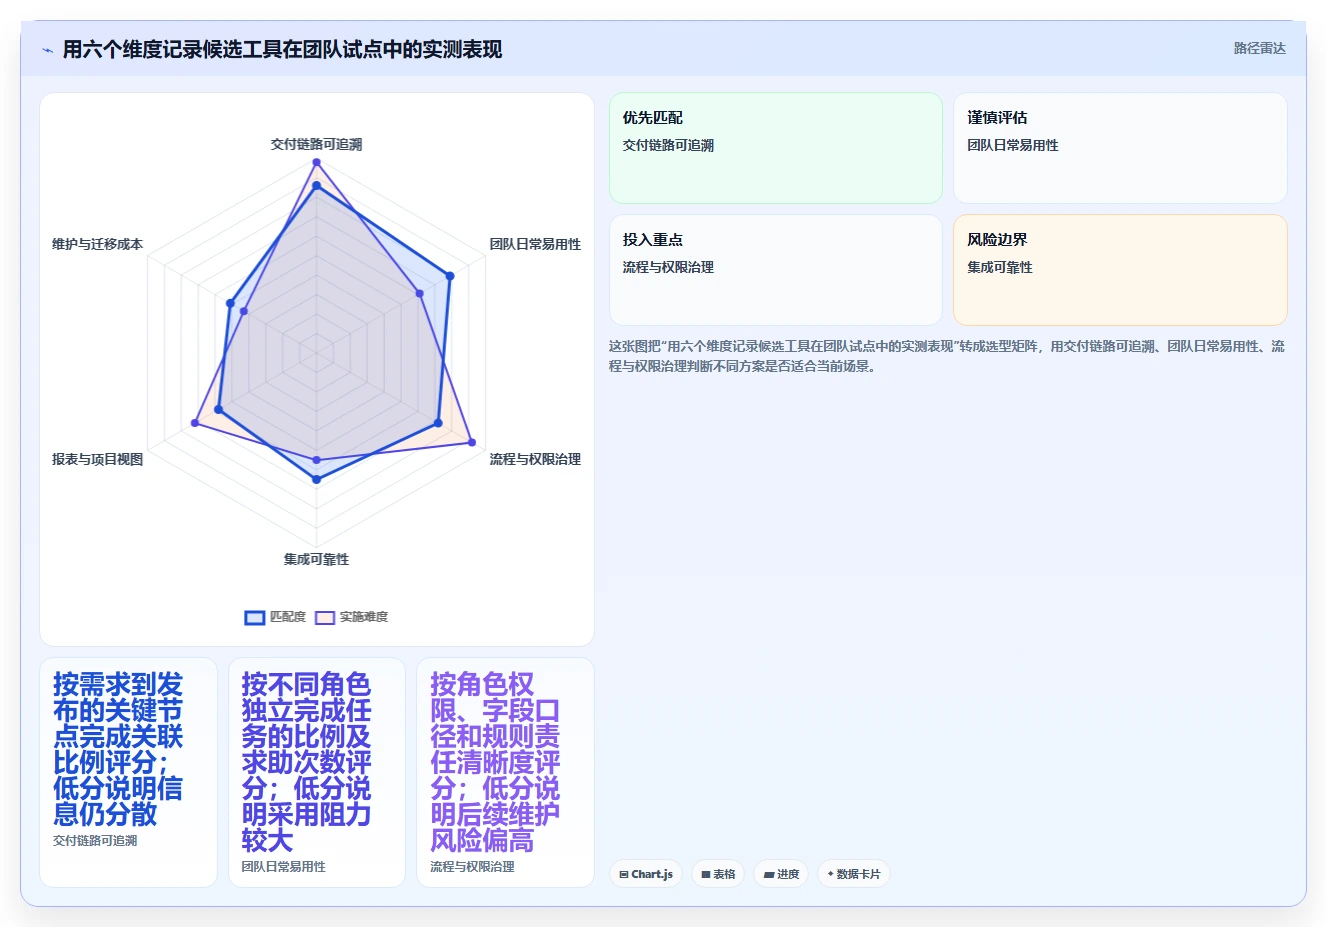Click the Chart.js tag chip
The image size is (1327, 927).
[646, 874]
